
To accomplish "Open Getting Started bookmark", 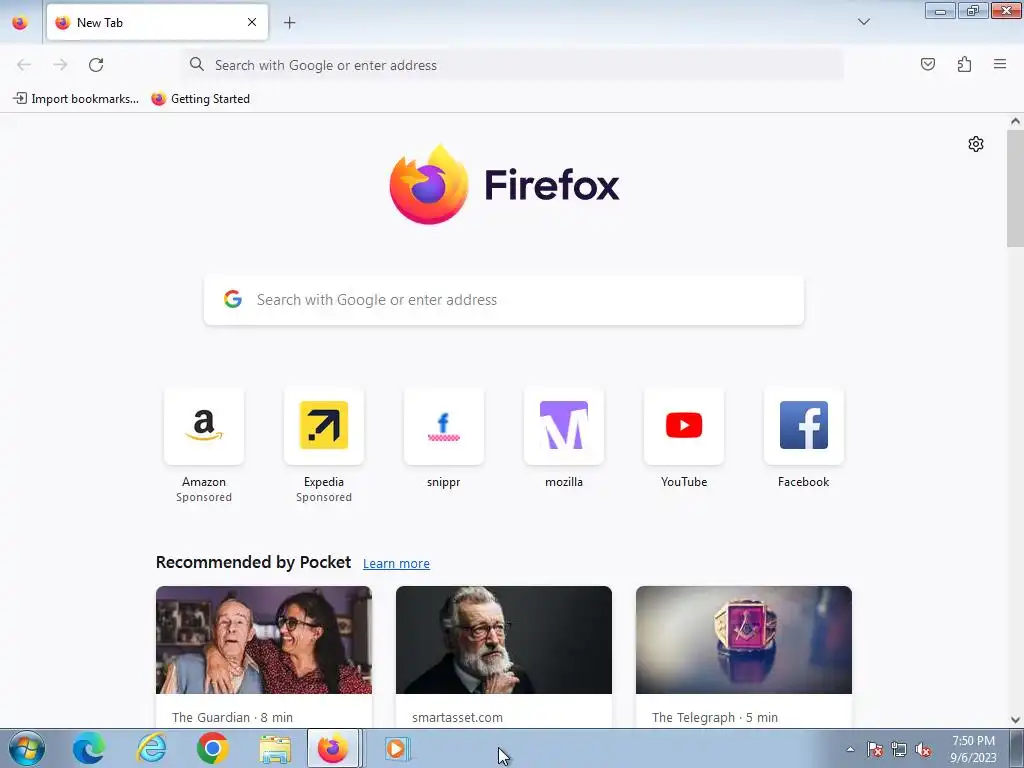I will click(x=200, y=99).
